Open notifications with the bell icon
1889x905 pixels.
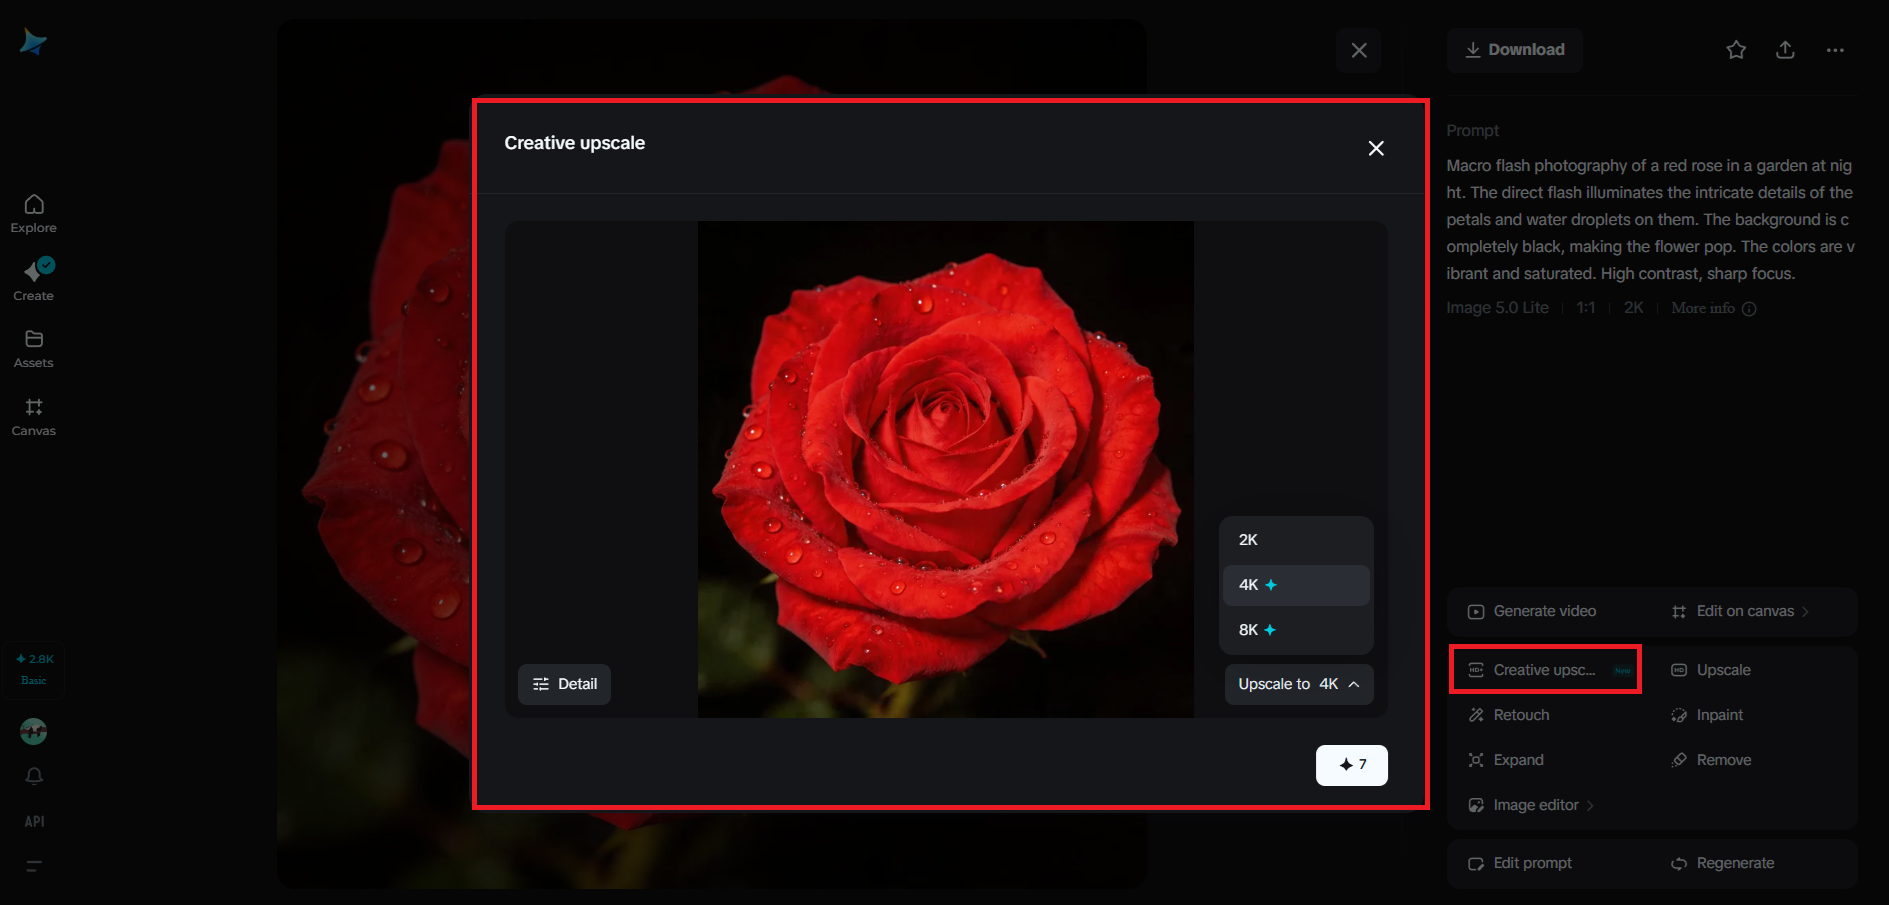tap(34, 776)
